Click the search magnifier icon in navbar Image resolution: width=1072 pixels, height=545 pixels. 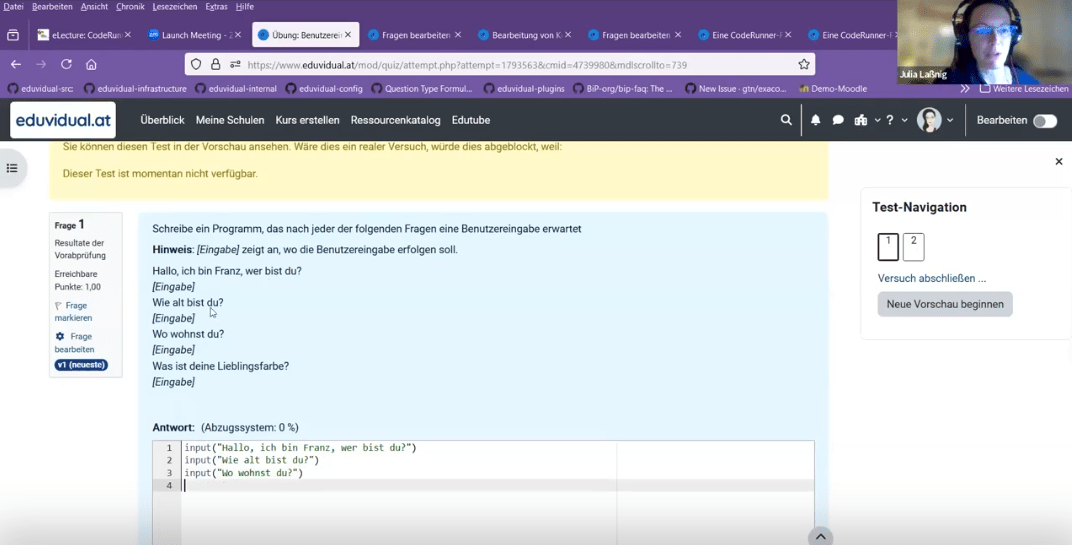tap(786, 120)
